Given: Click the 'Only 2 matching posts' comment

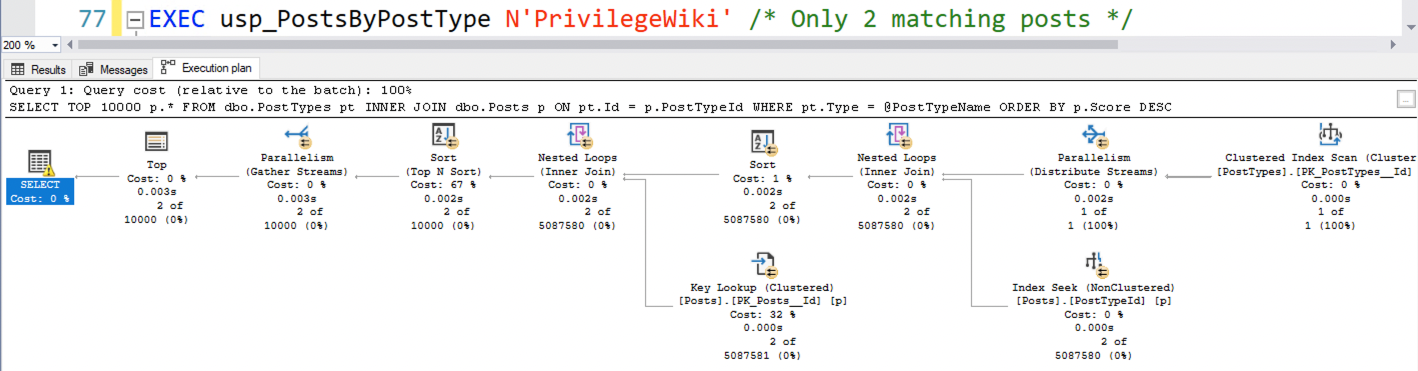Looking at the screenshot, I should pos(940,19).
